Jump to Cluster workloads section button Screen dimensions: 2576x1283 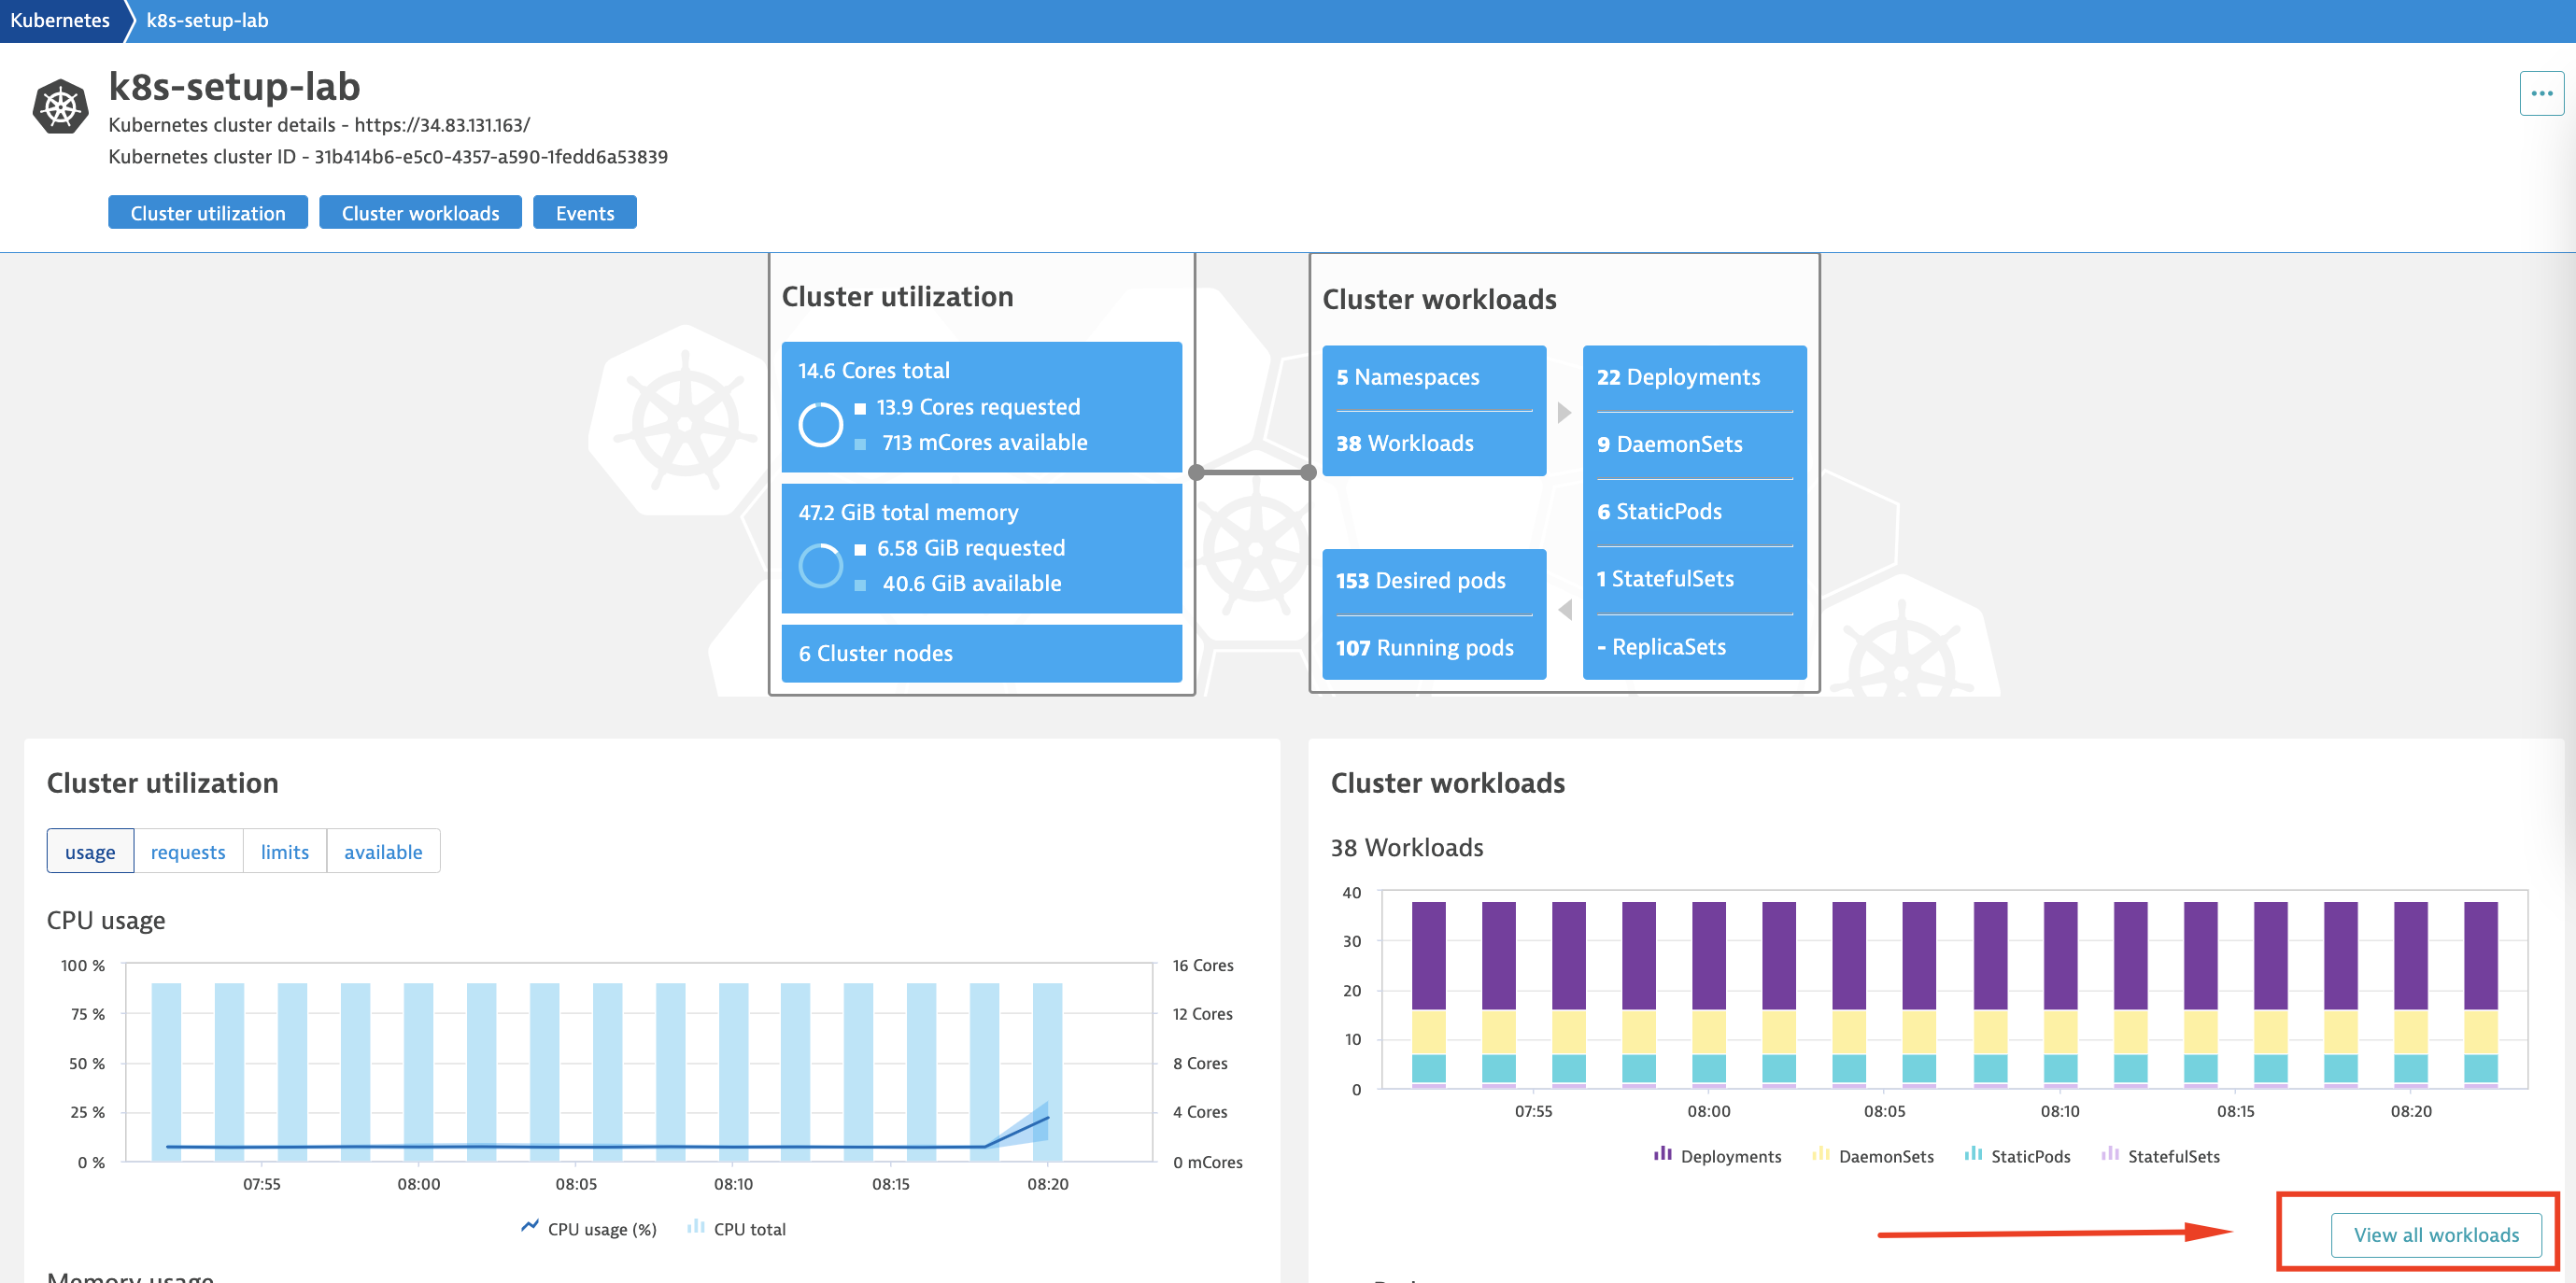coord(420,213)
